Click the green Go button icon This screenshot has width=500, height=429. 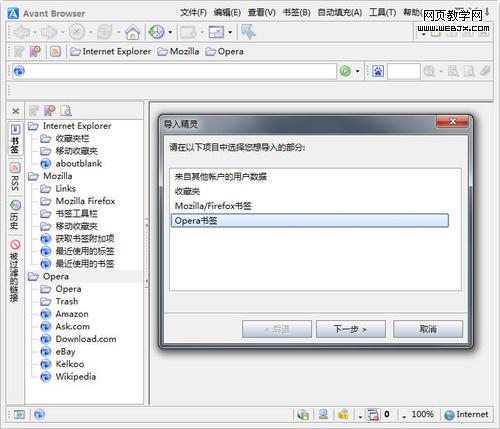coord(345,71)
